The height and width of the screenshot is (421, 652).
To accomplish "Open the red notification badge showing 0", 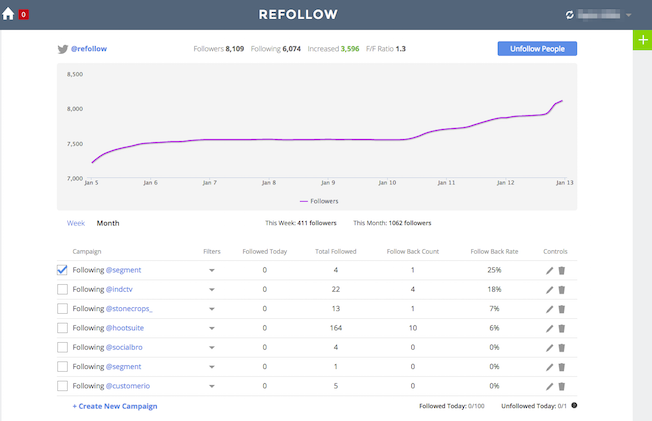I will click(x=24, y=15).
